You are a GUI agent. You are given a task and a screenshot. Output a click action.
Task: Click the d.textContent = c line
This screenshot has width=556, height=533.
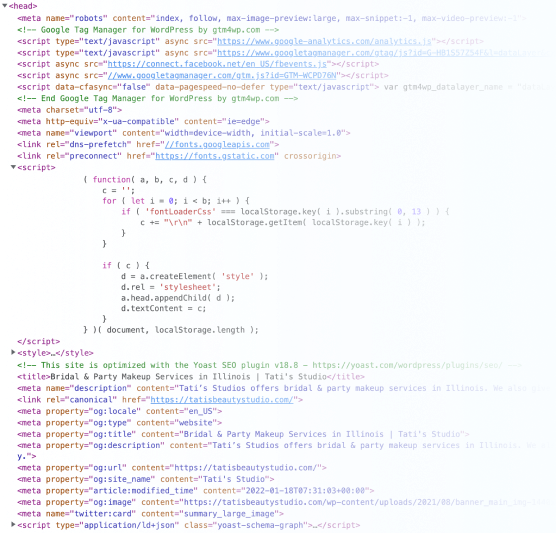pos(163,309)
